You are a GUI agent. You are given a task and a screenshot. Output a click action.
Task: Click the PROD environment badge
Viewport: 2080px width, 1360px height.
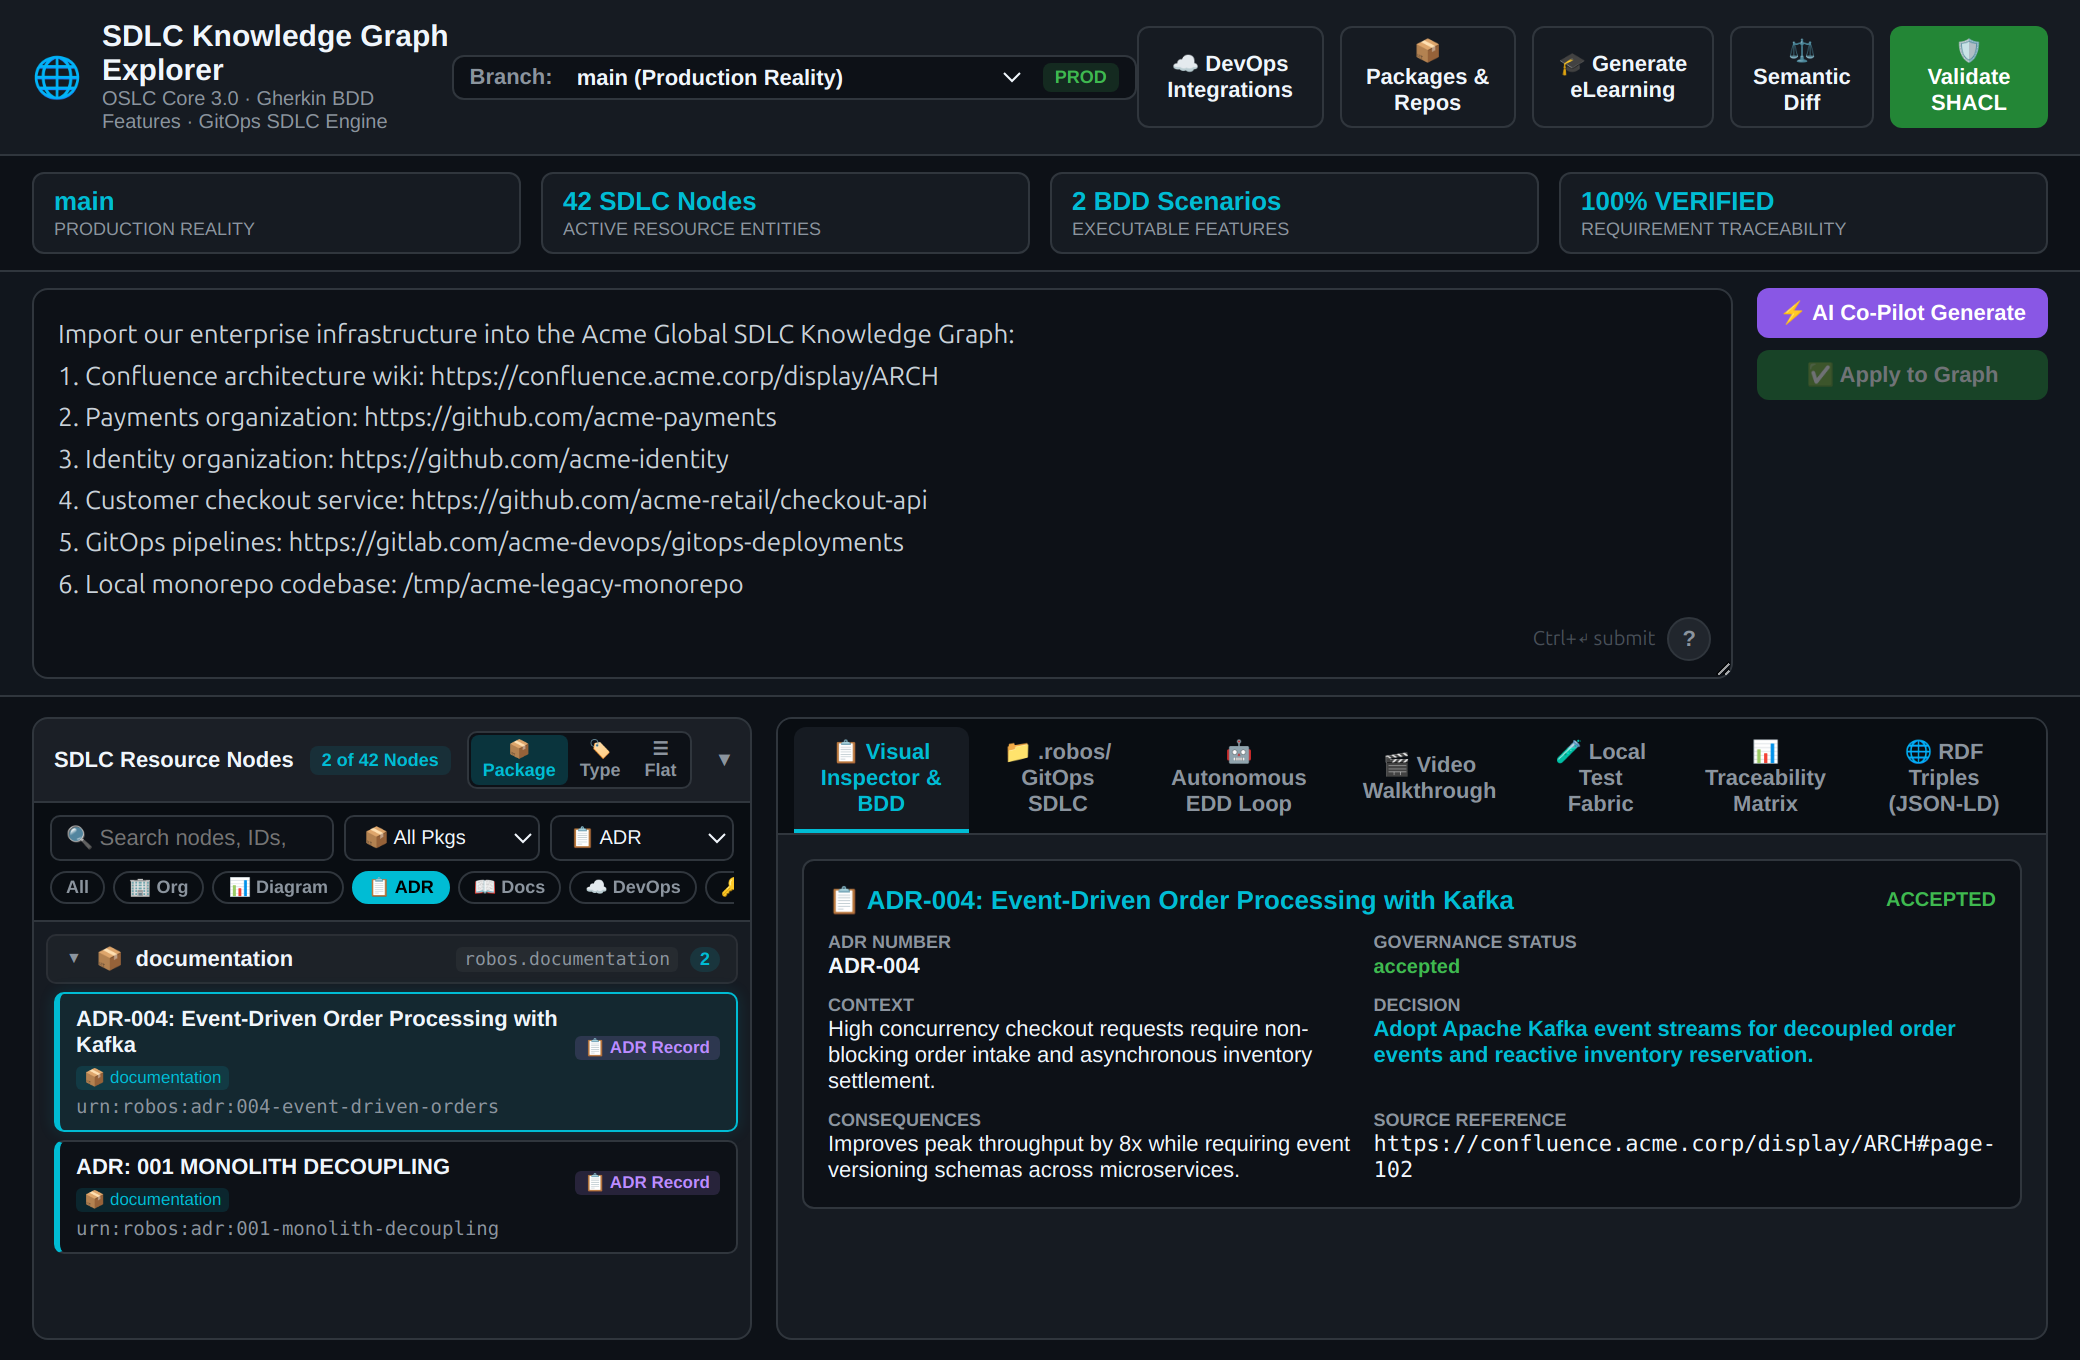coord(1080,77)
